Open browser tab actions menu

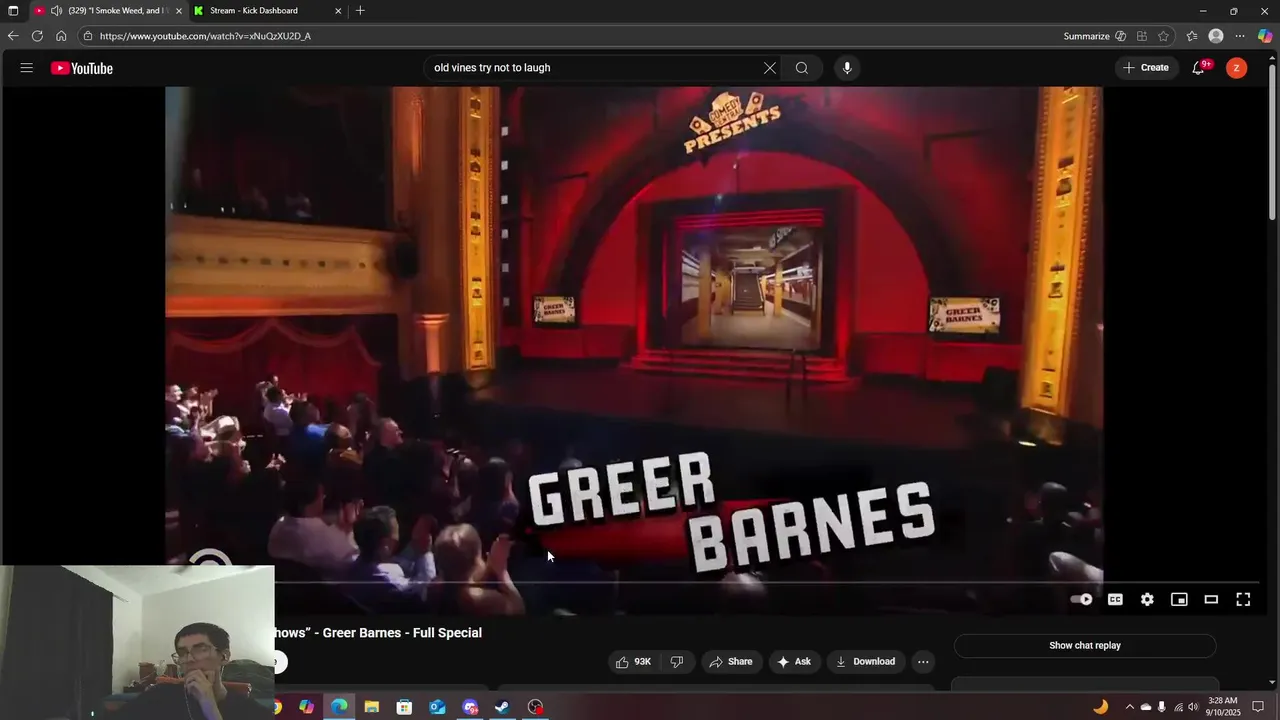tap(13, 11)
